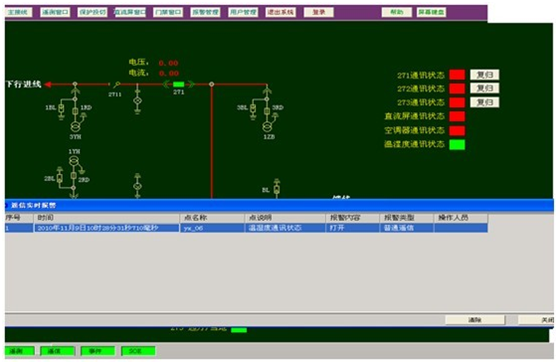
Task: Click 复归 button next to 273通讯状态
Action: pos(485,102)
